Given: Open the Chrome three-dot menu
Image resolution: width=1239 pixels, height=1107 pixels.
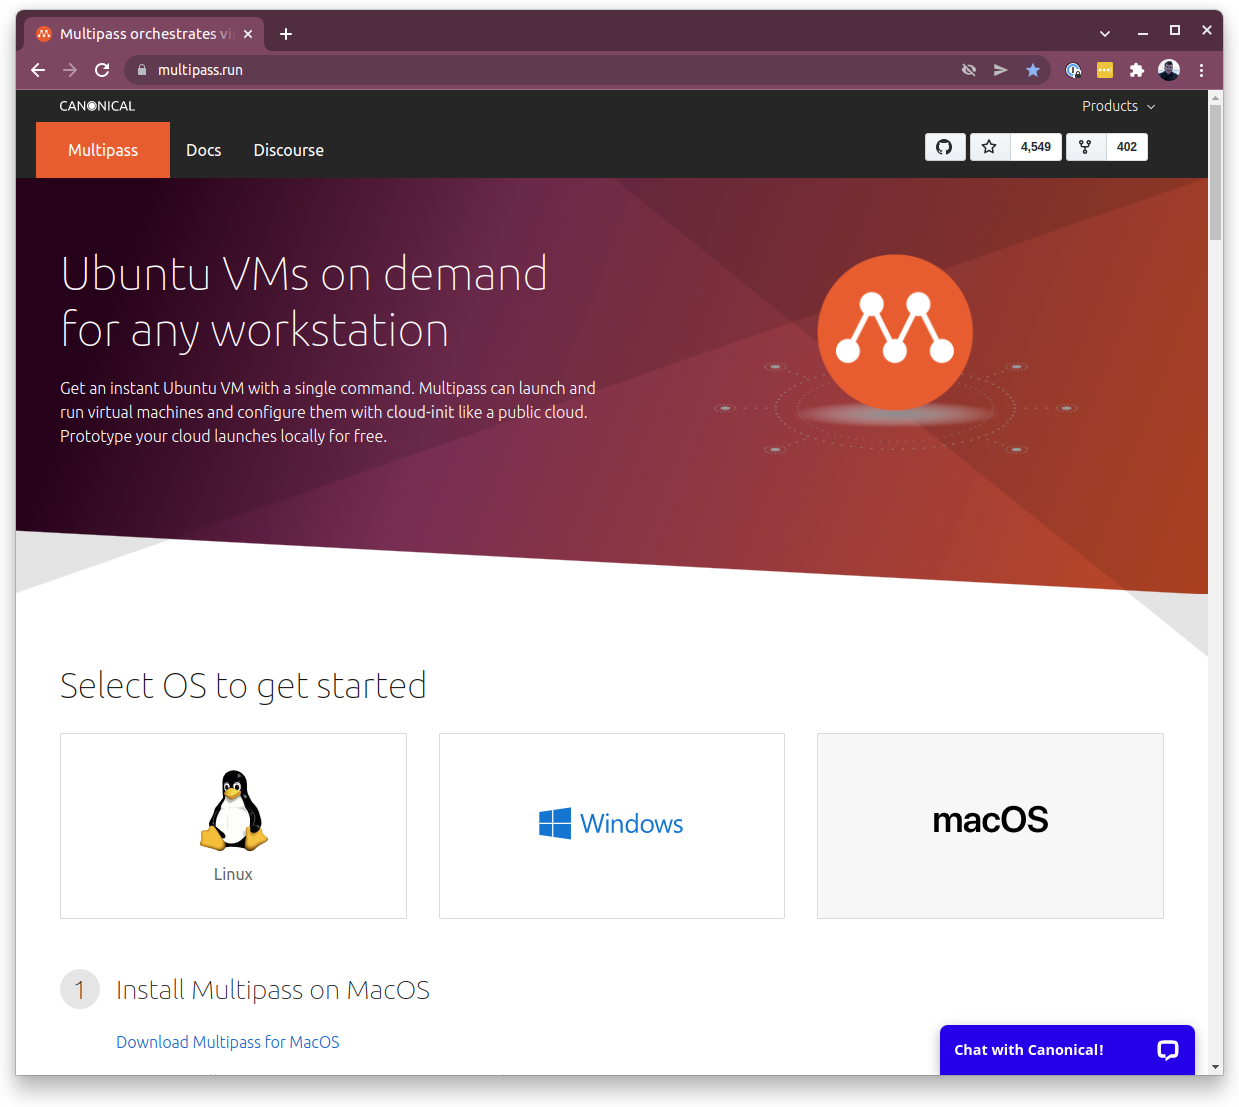Looking at the screenshot, I should click(x=1201, y=70).
